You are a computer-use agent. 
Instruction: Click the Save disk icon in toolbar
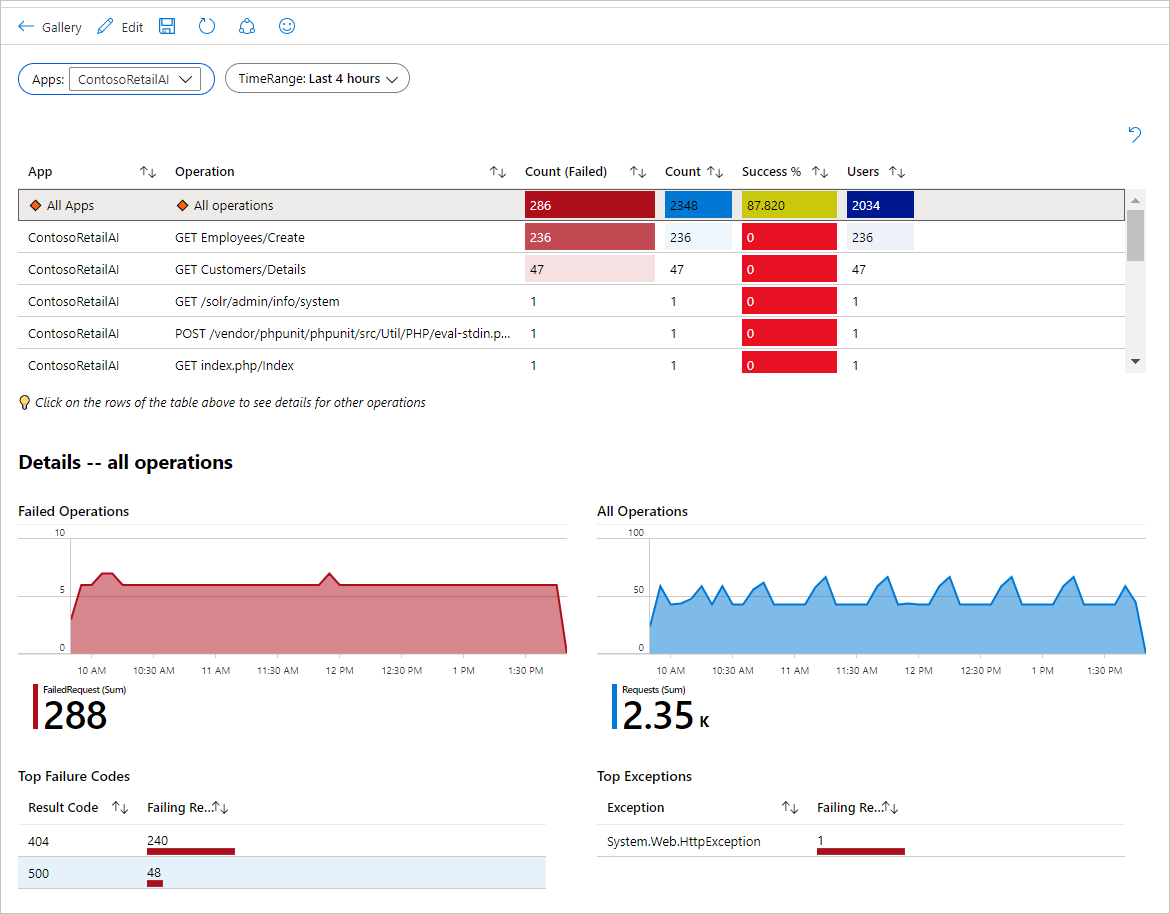coord(167,27)
